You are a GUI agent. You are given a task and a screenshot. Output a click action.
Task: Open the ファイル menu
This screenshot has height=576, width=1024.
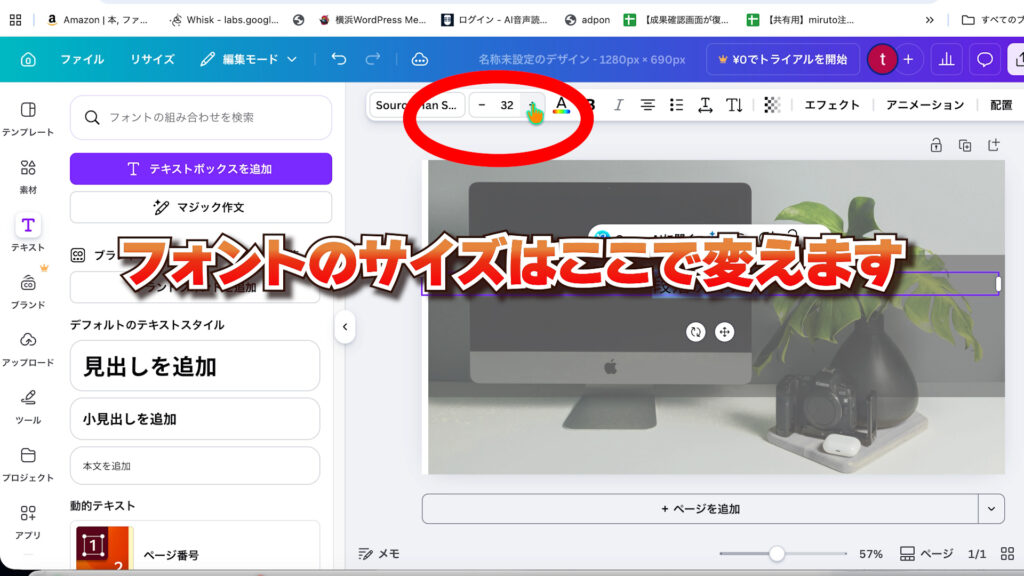(x=82, y=59)
